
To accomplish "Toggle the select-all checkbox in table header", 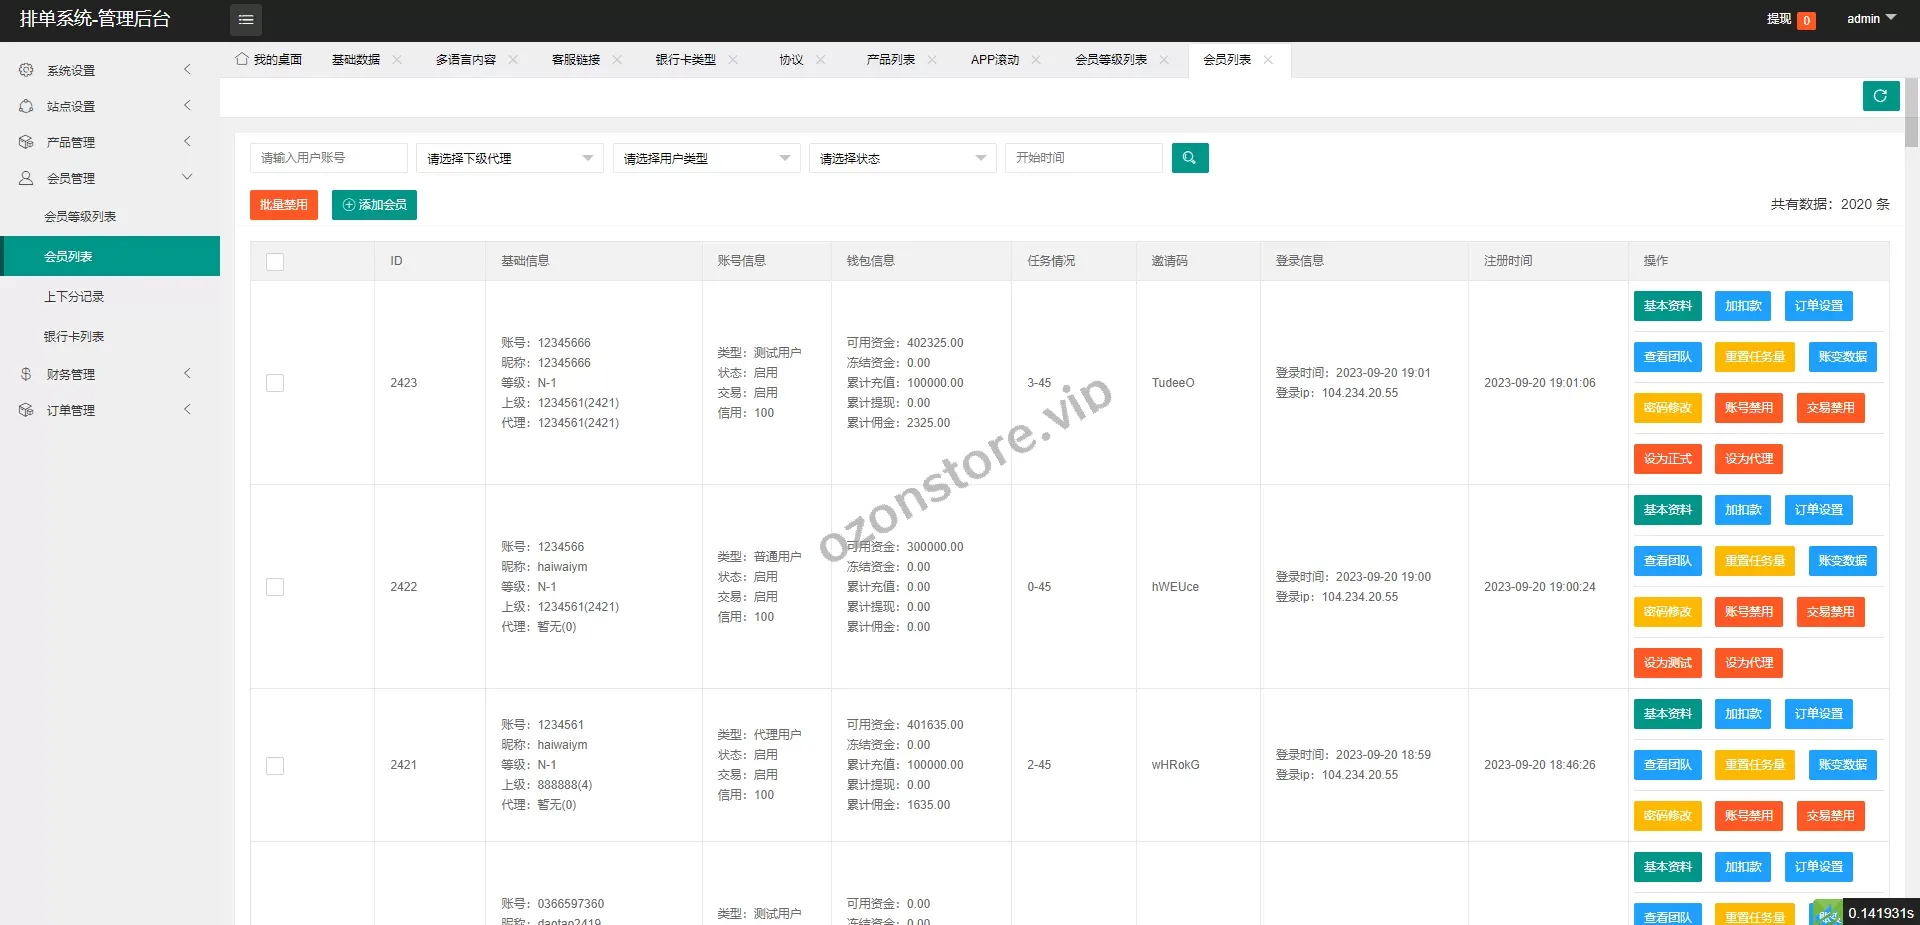I will (x=275, y=262).
